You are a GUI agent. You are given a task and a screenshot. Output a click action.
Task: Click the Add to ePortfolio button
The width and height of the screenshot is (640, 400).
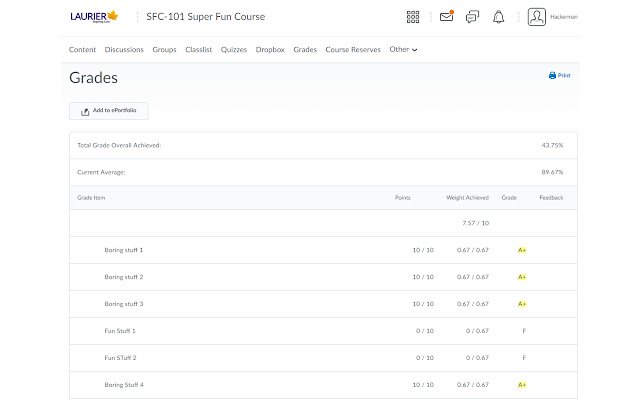[109, 111]
